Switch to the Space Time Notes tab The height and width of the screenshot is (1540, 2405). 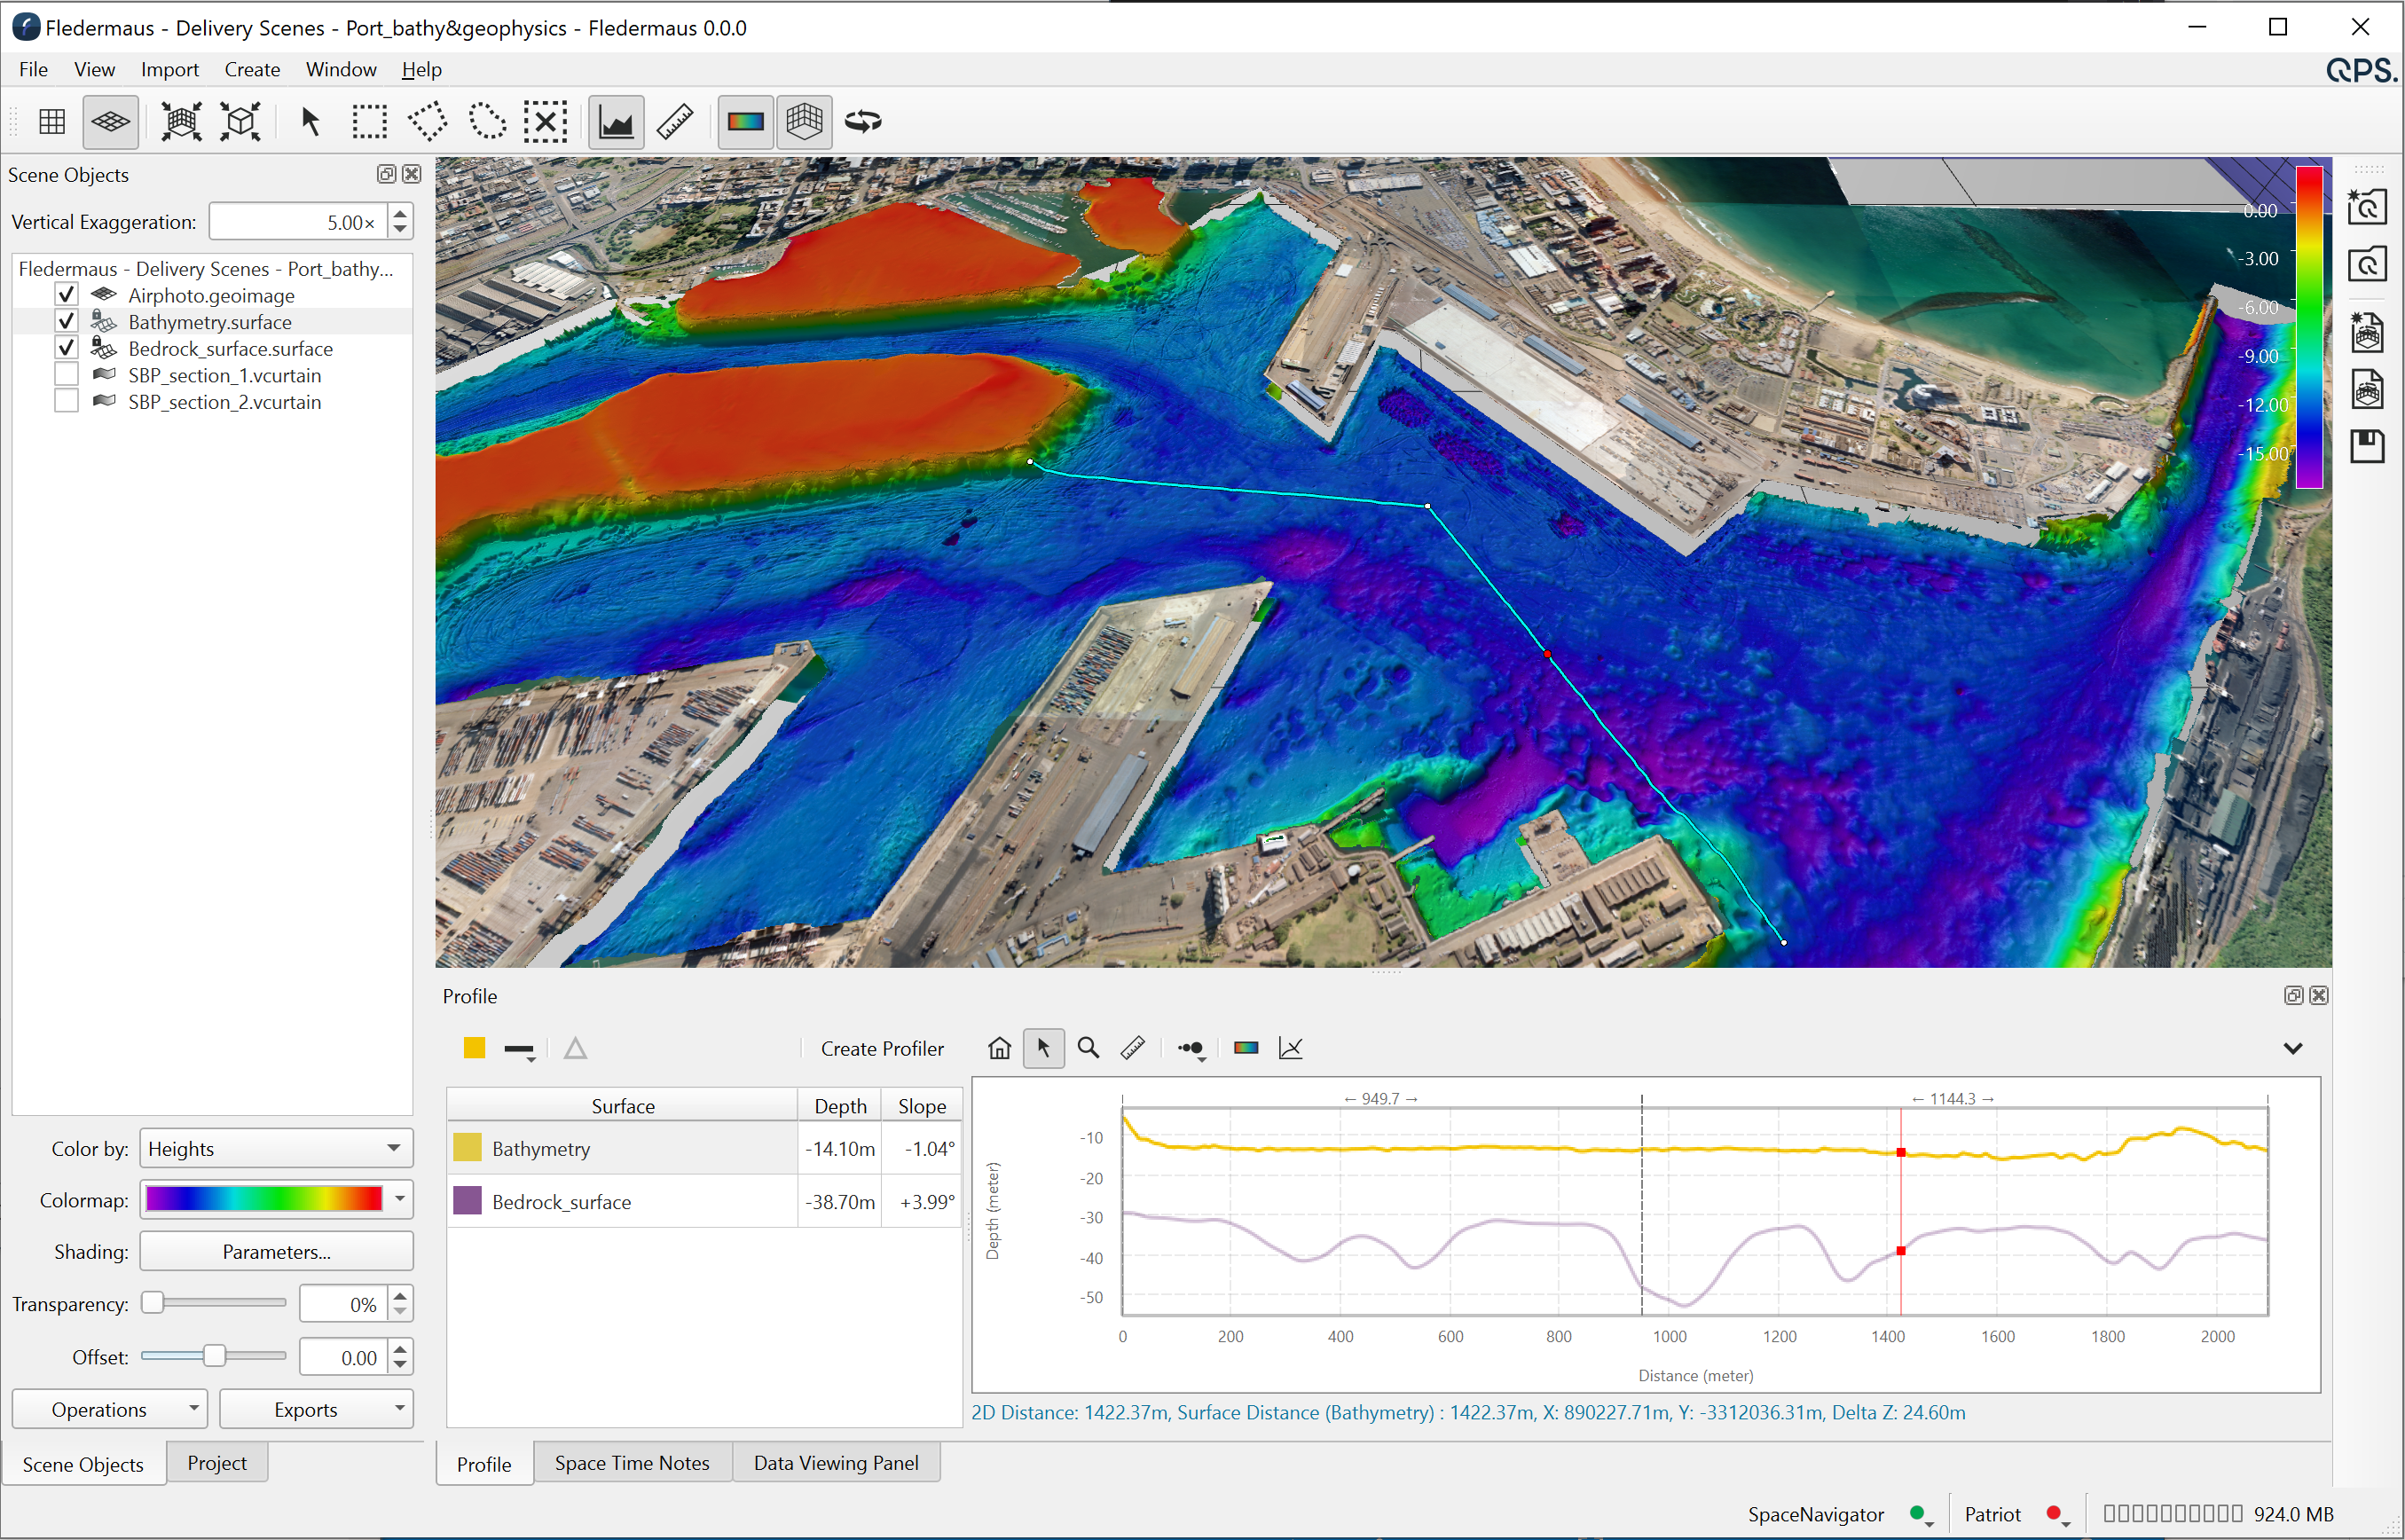[632, 1463]
